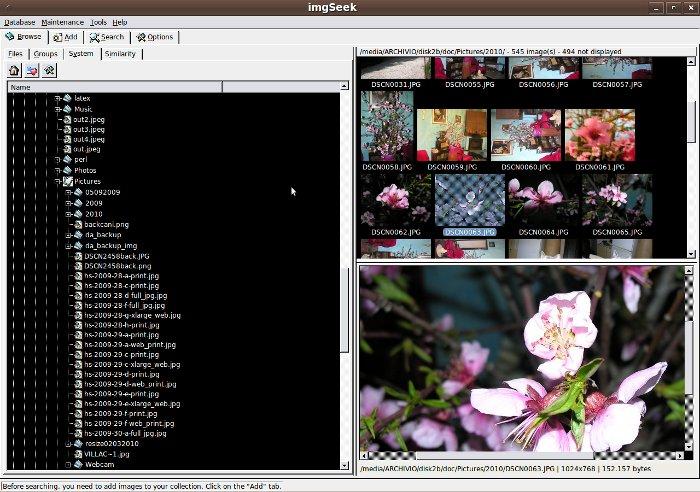Select the Files sub-tab
The height and width of the screenshot is (492, 700).
(15, 54)
